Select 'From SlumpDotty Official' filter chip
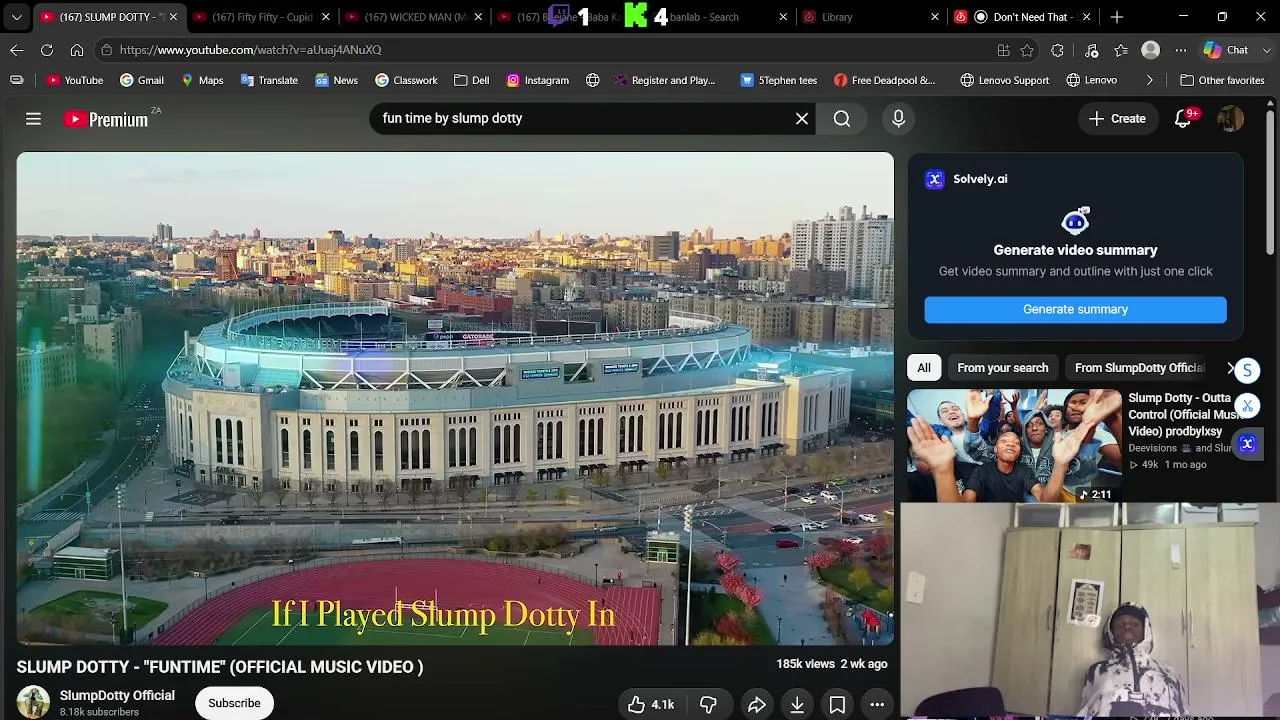 pos(1140,368)
